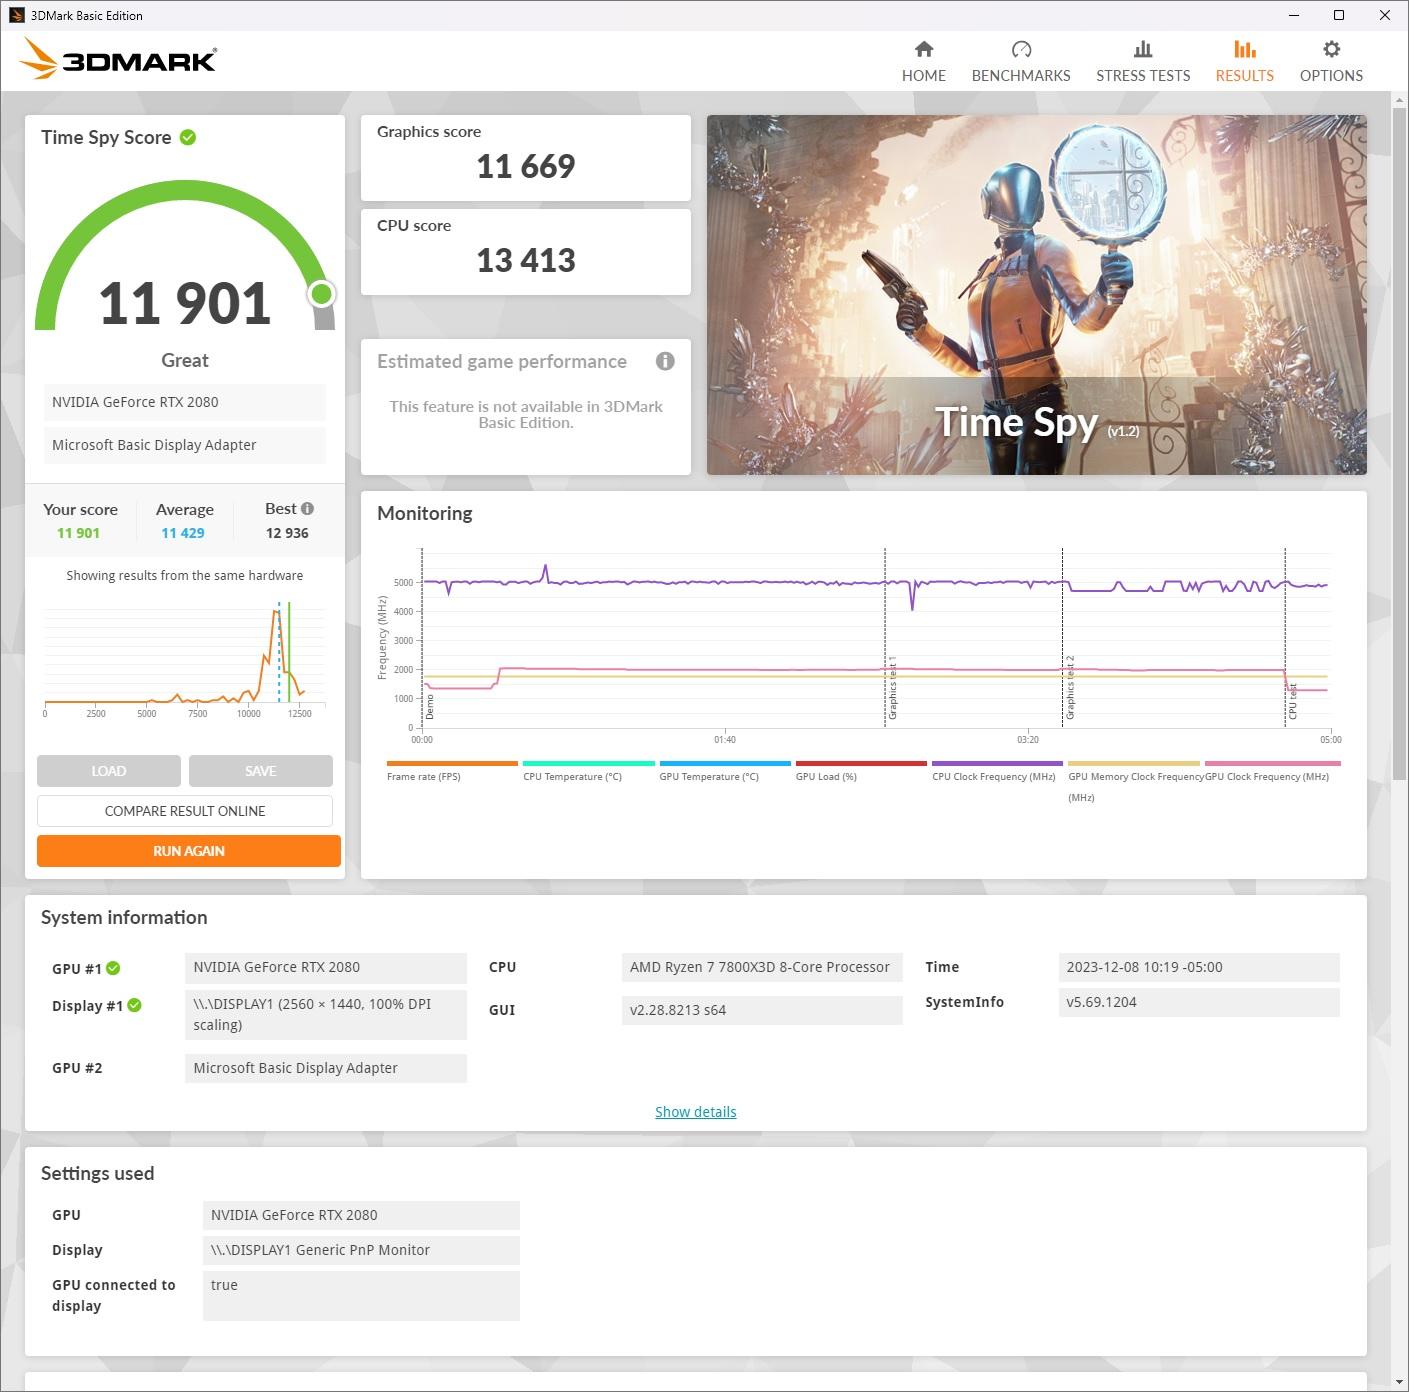The width and height of the screenshot is (1409, 1392).
Task: Open the 3DMark Home screen
Action: pyautogui.click(x=923, y=60)
